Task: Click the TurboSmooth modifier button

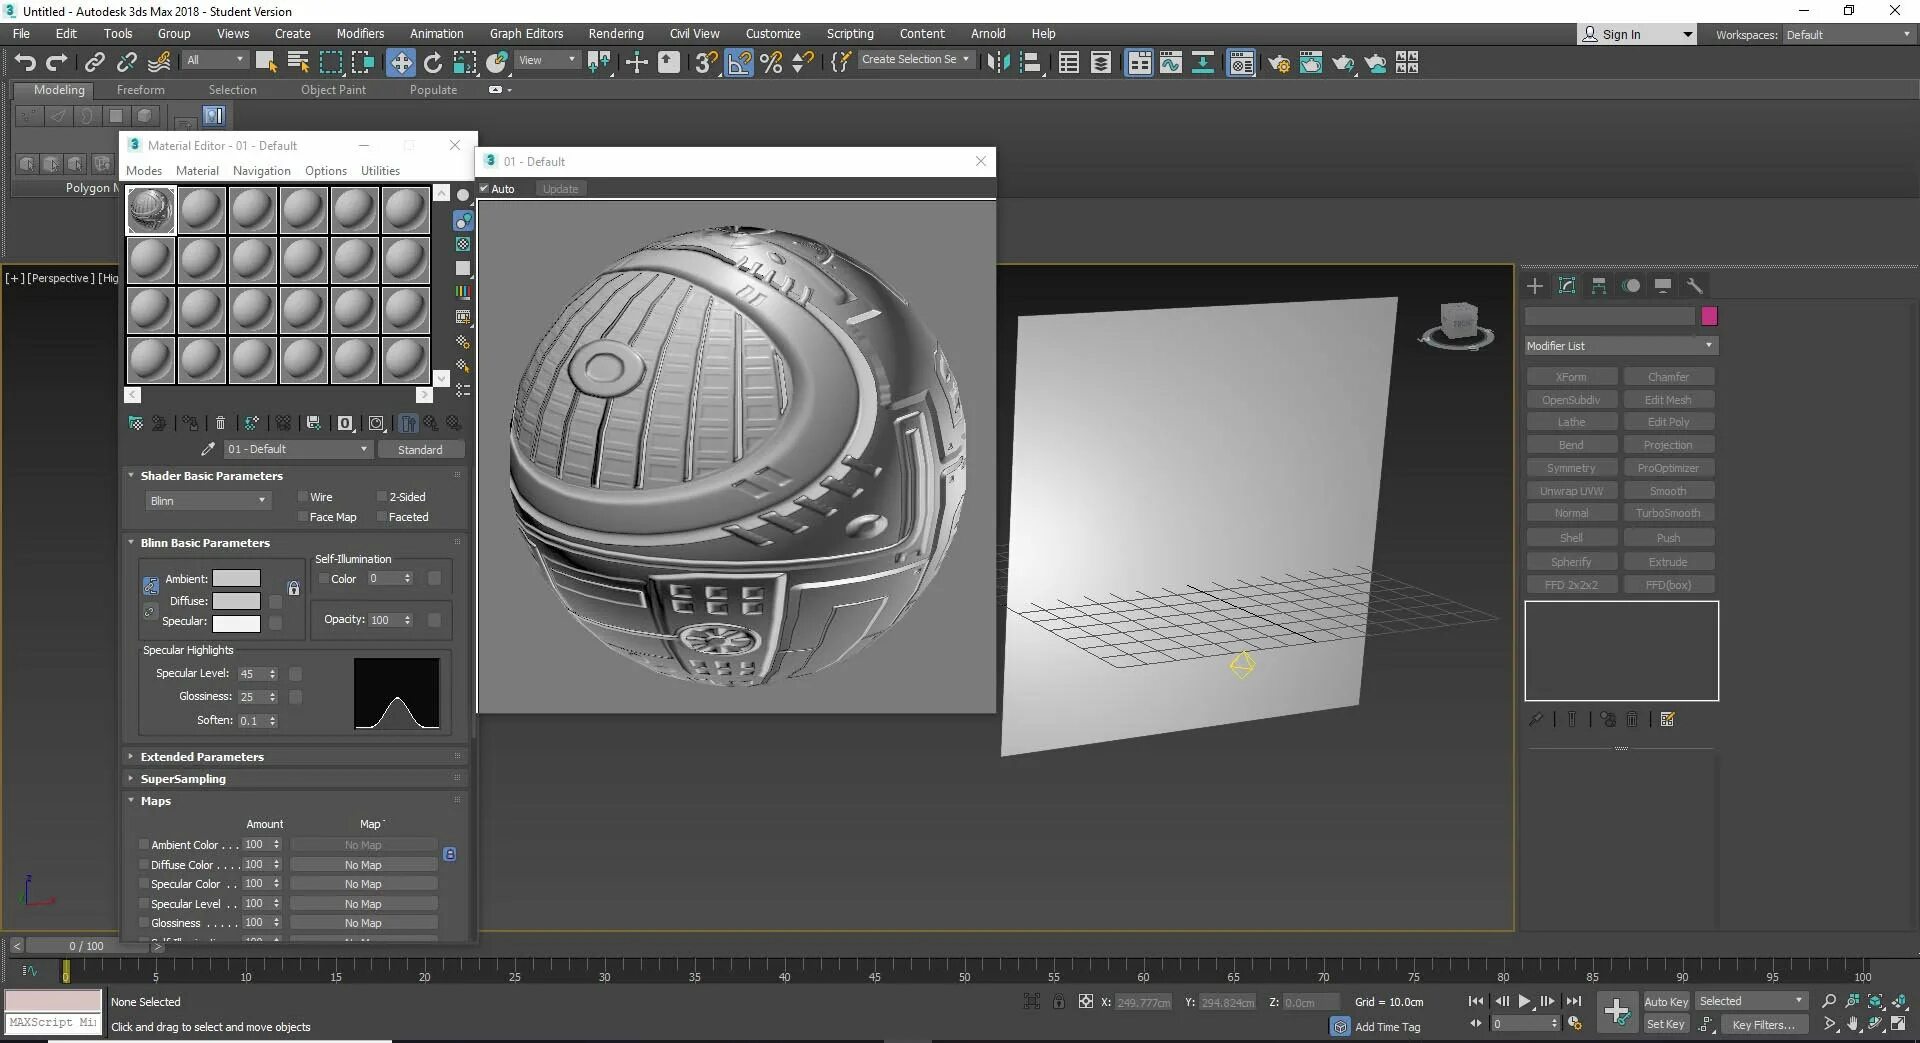Action: click(1668, 513)
